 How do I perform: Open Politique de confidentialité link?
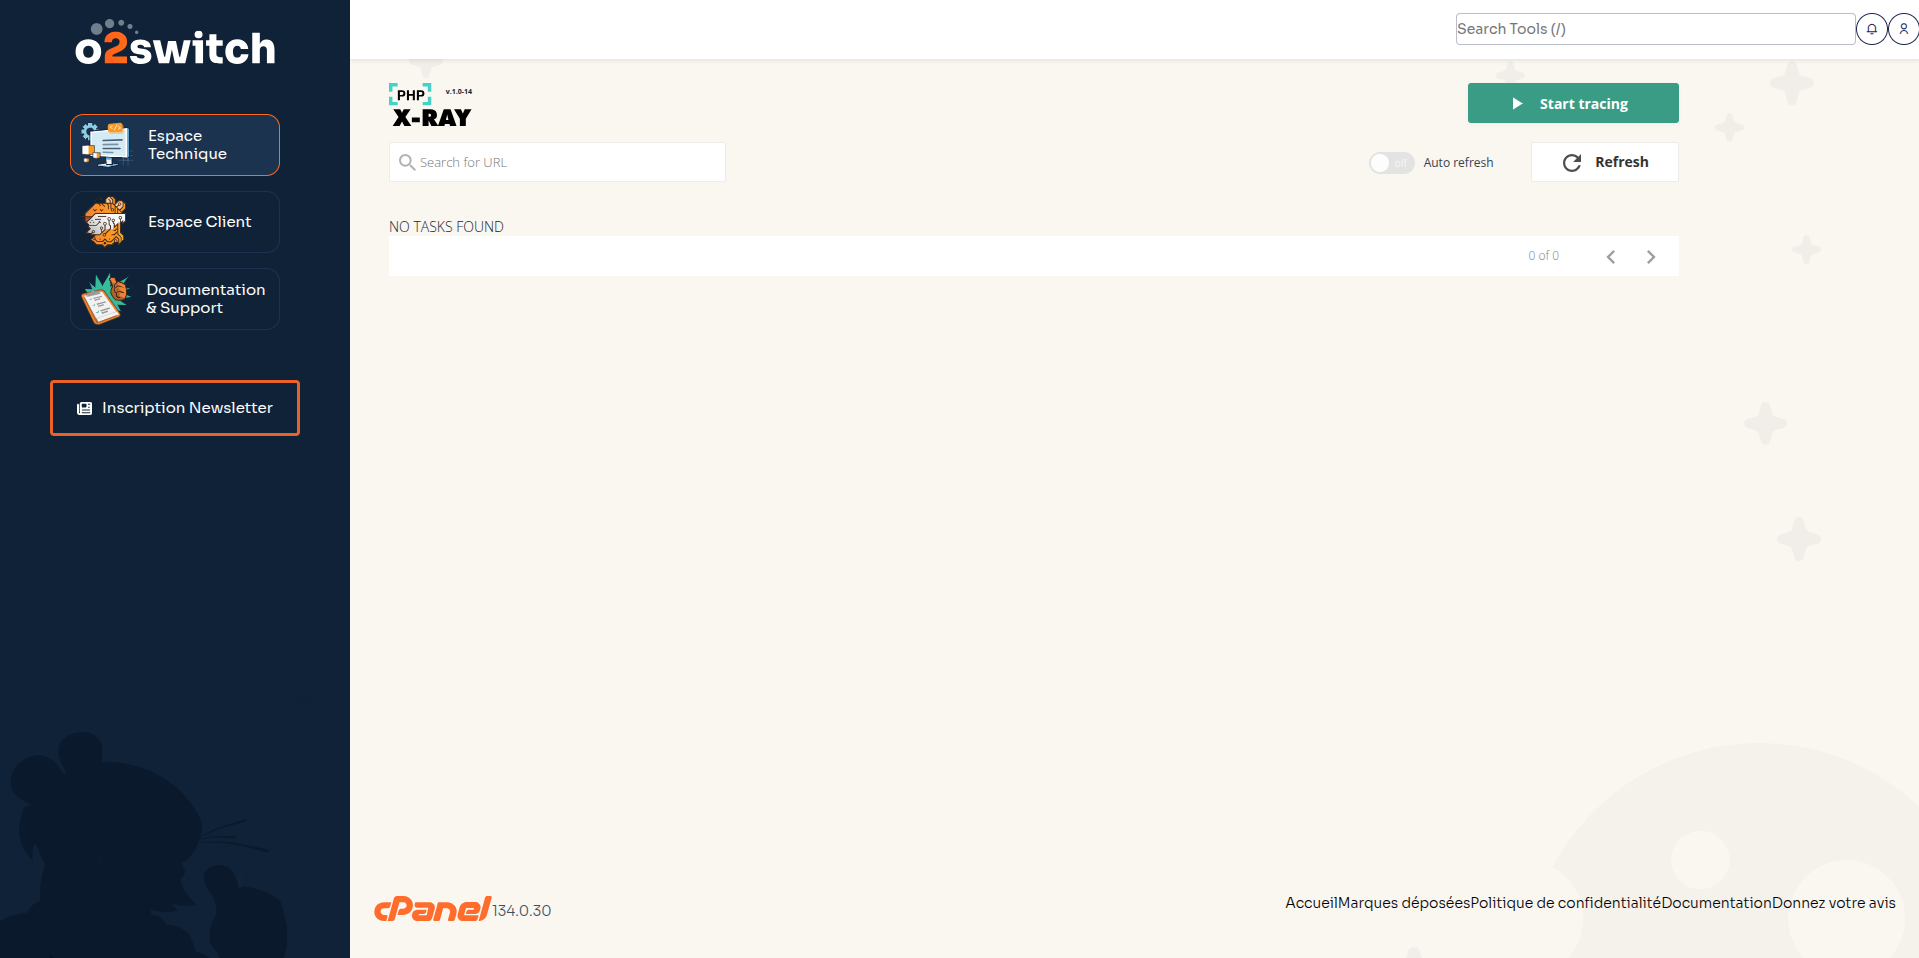tap(1566, 903)
